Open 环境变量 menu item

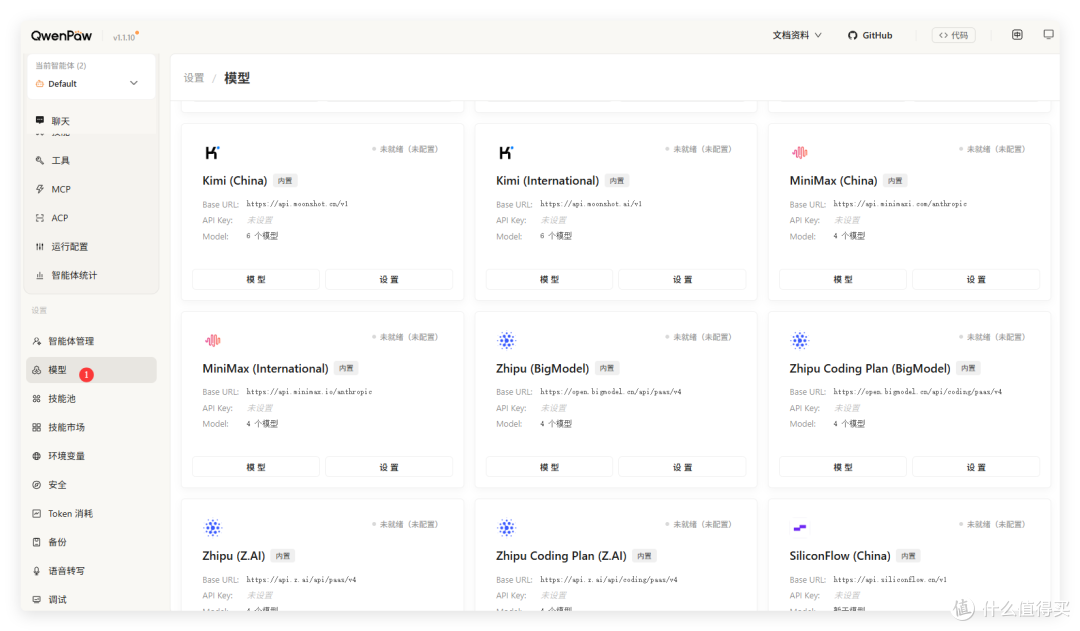pyautogui.click(x=66, y=456)
